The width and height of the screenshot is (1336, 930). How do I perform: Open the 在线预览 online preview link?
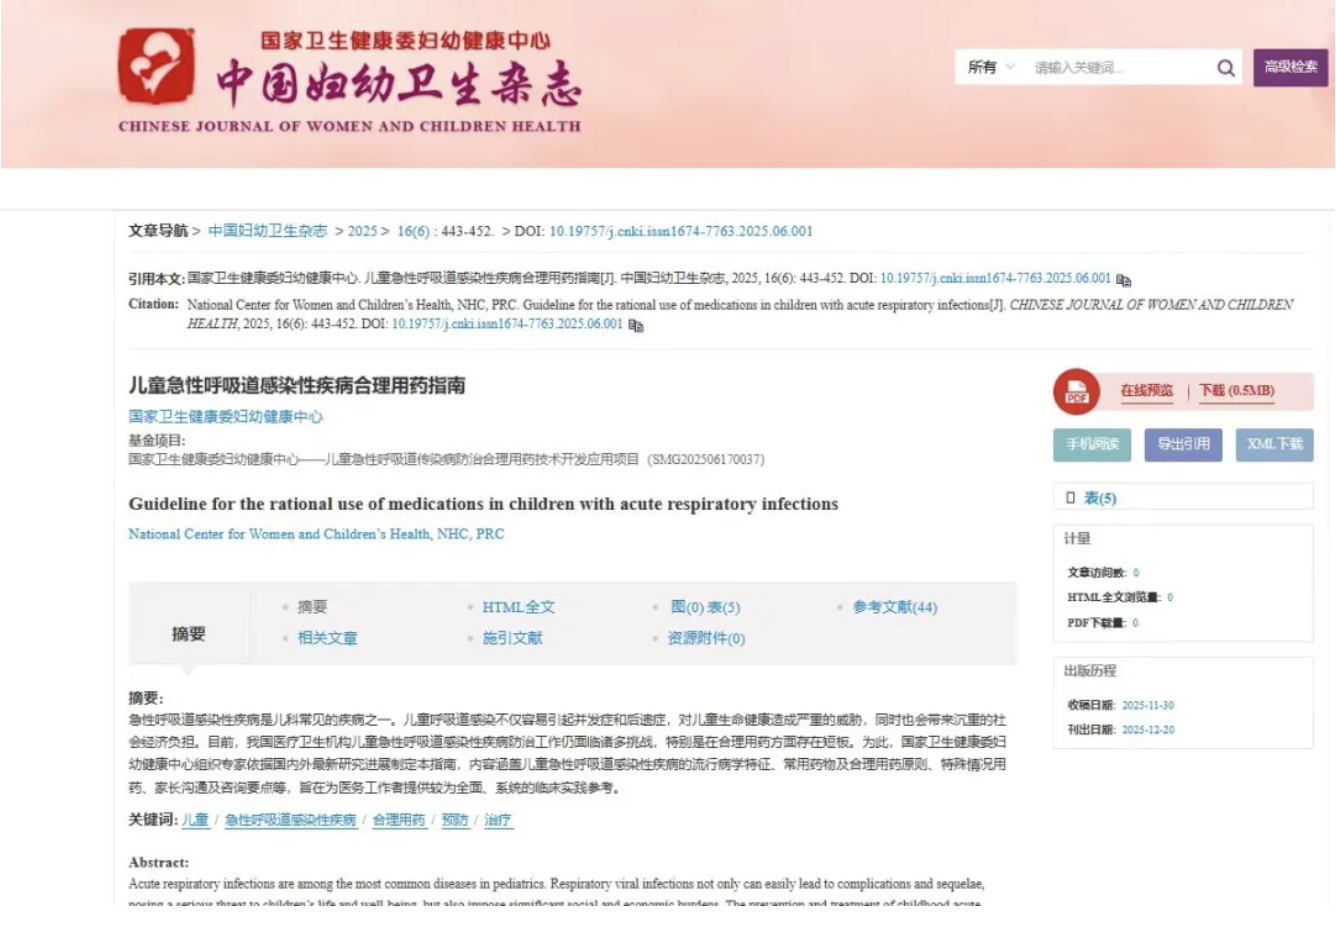pos(1146,391)
